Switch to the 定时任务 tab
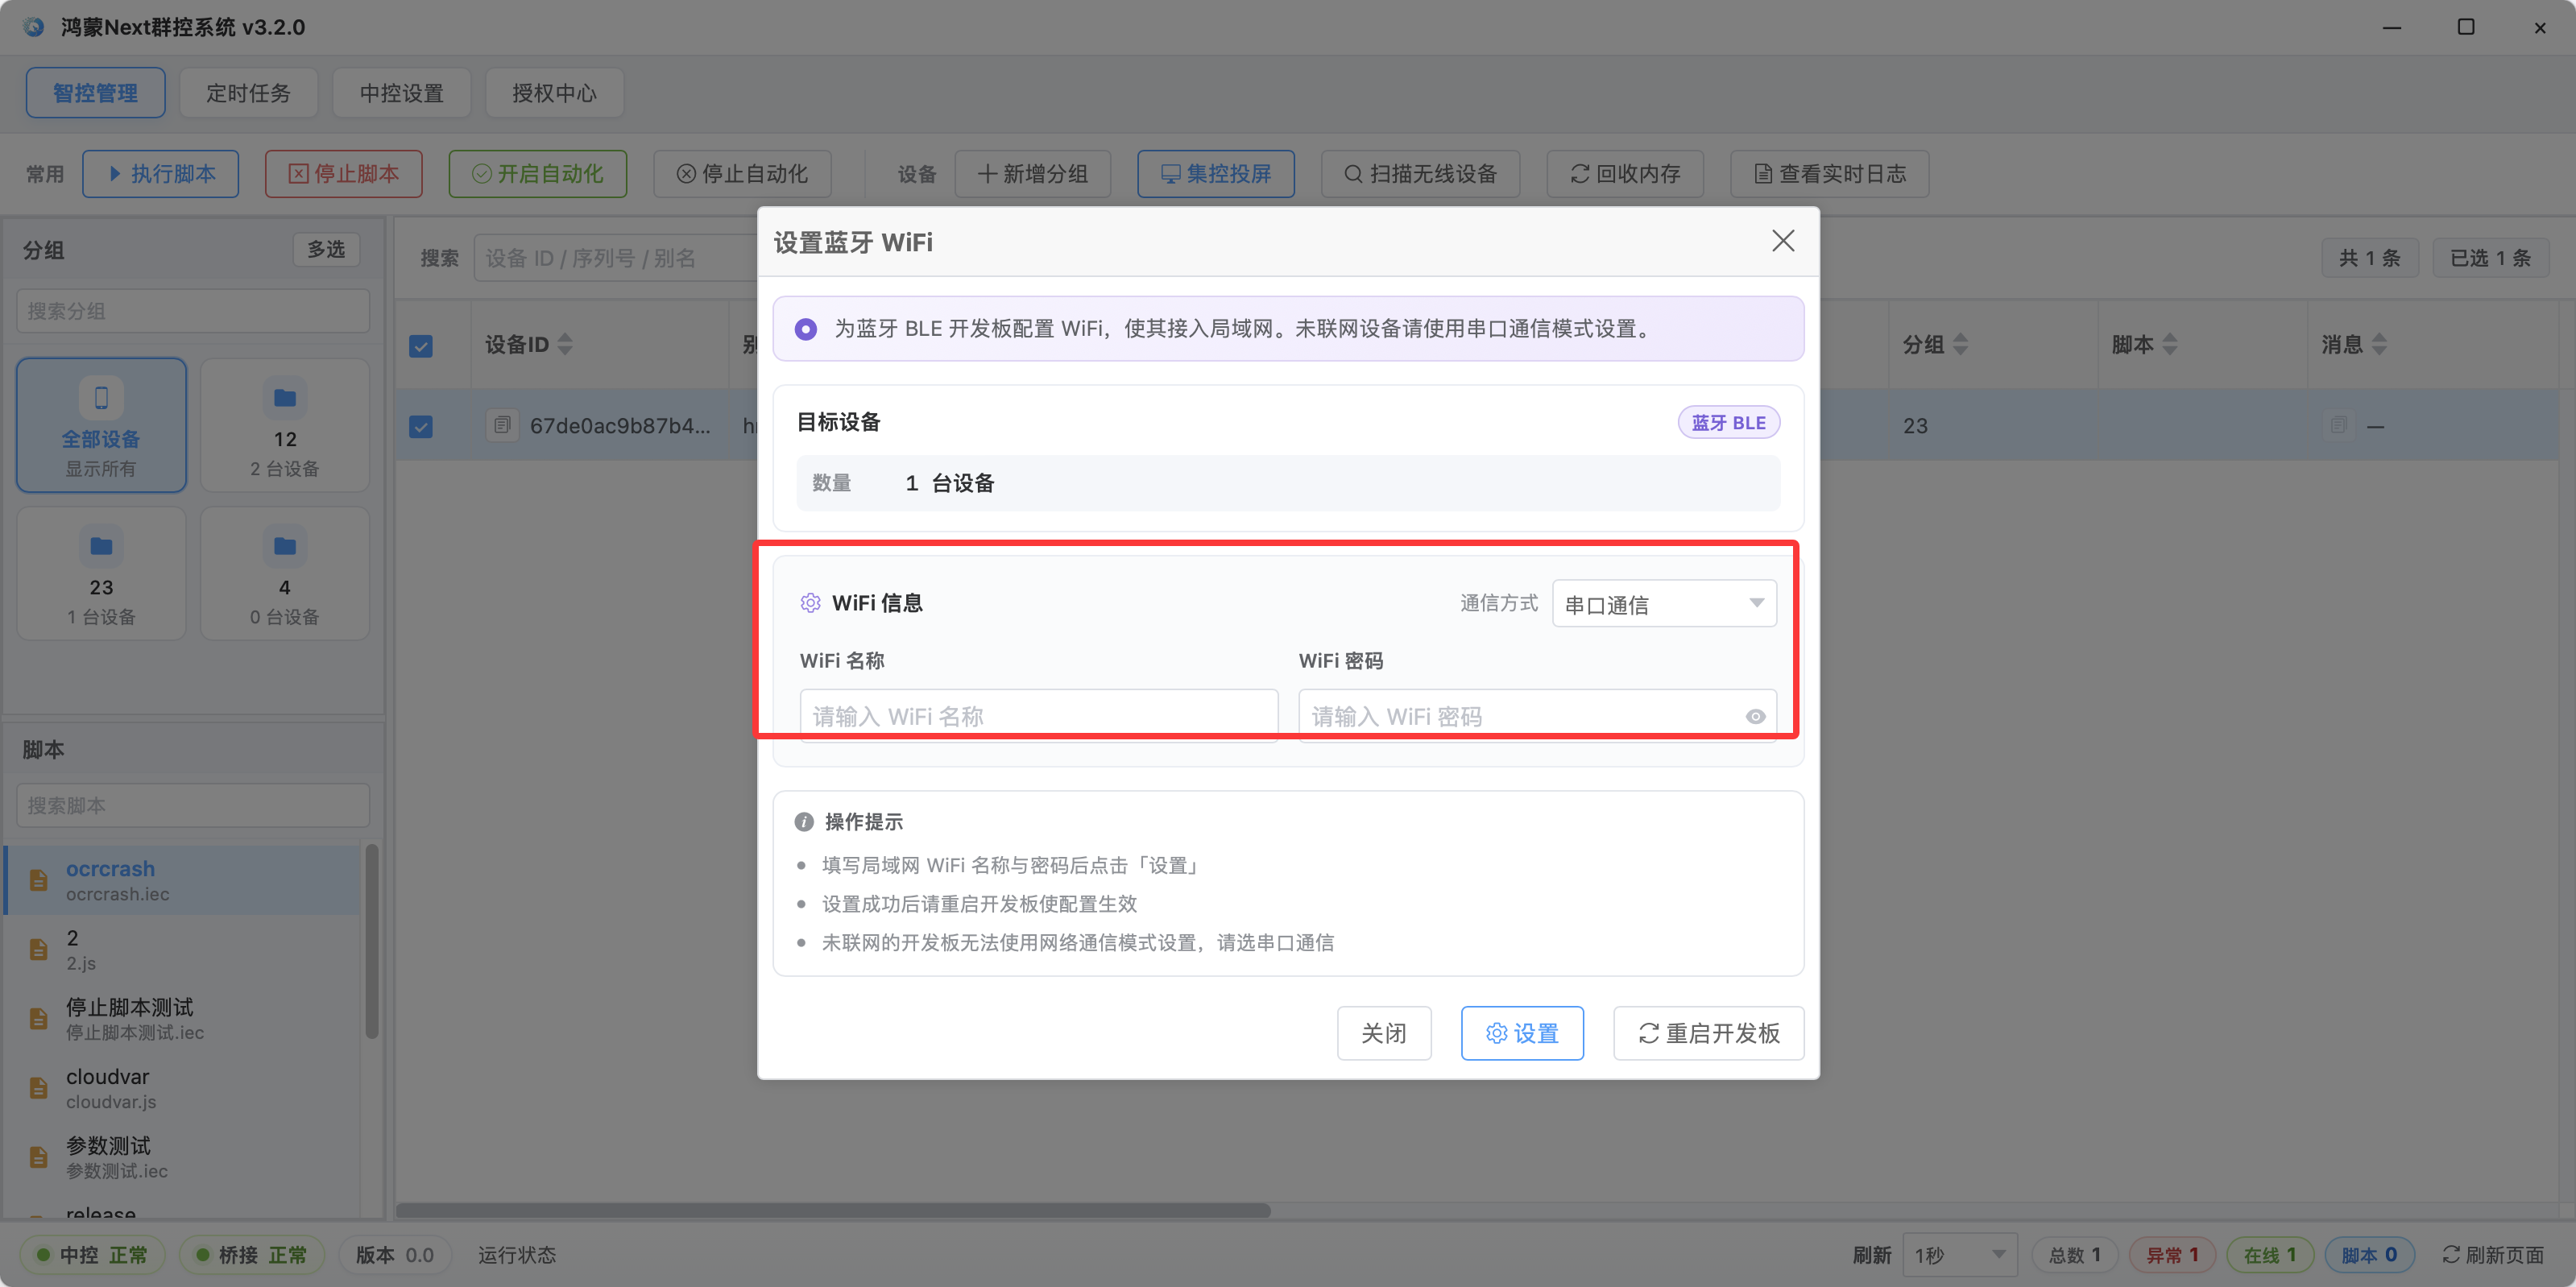The height and width of the screenshot is (1287, 2576). click(248, 93)
